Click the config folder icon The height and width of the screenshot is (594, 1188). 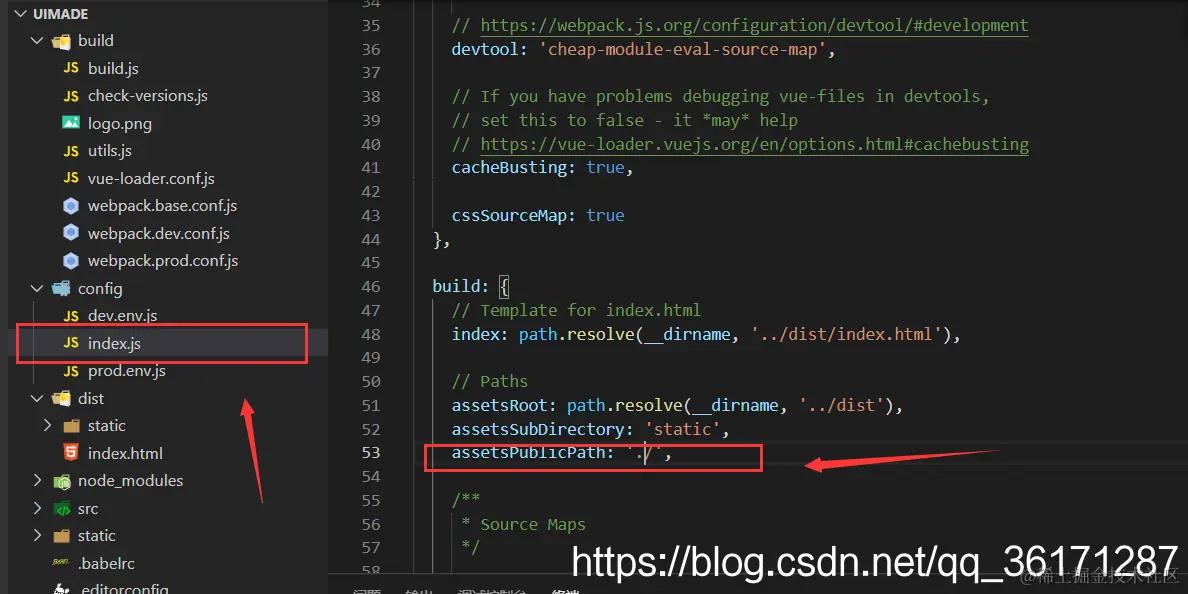[61, 289]
